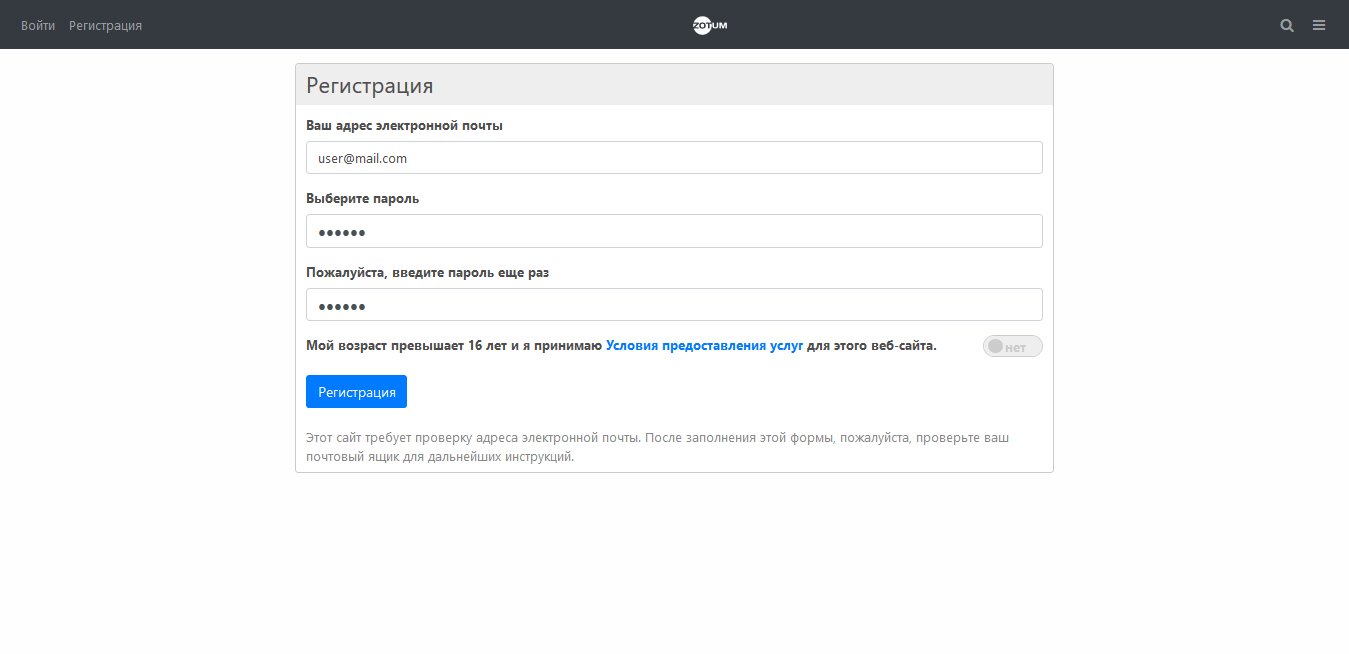Click the dots in the confirm password field
Viewport: 1349px width, 654px height.
pyautogui.click(x=342, y=307)
